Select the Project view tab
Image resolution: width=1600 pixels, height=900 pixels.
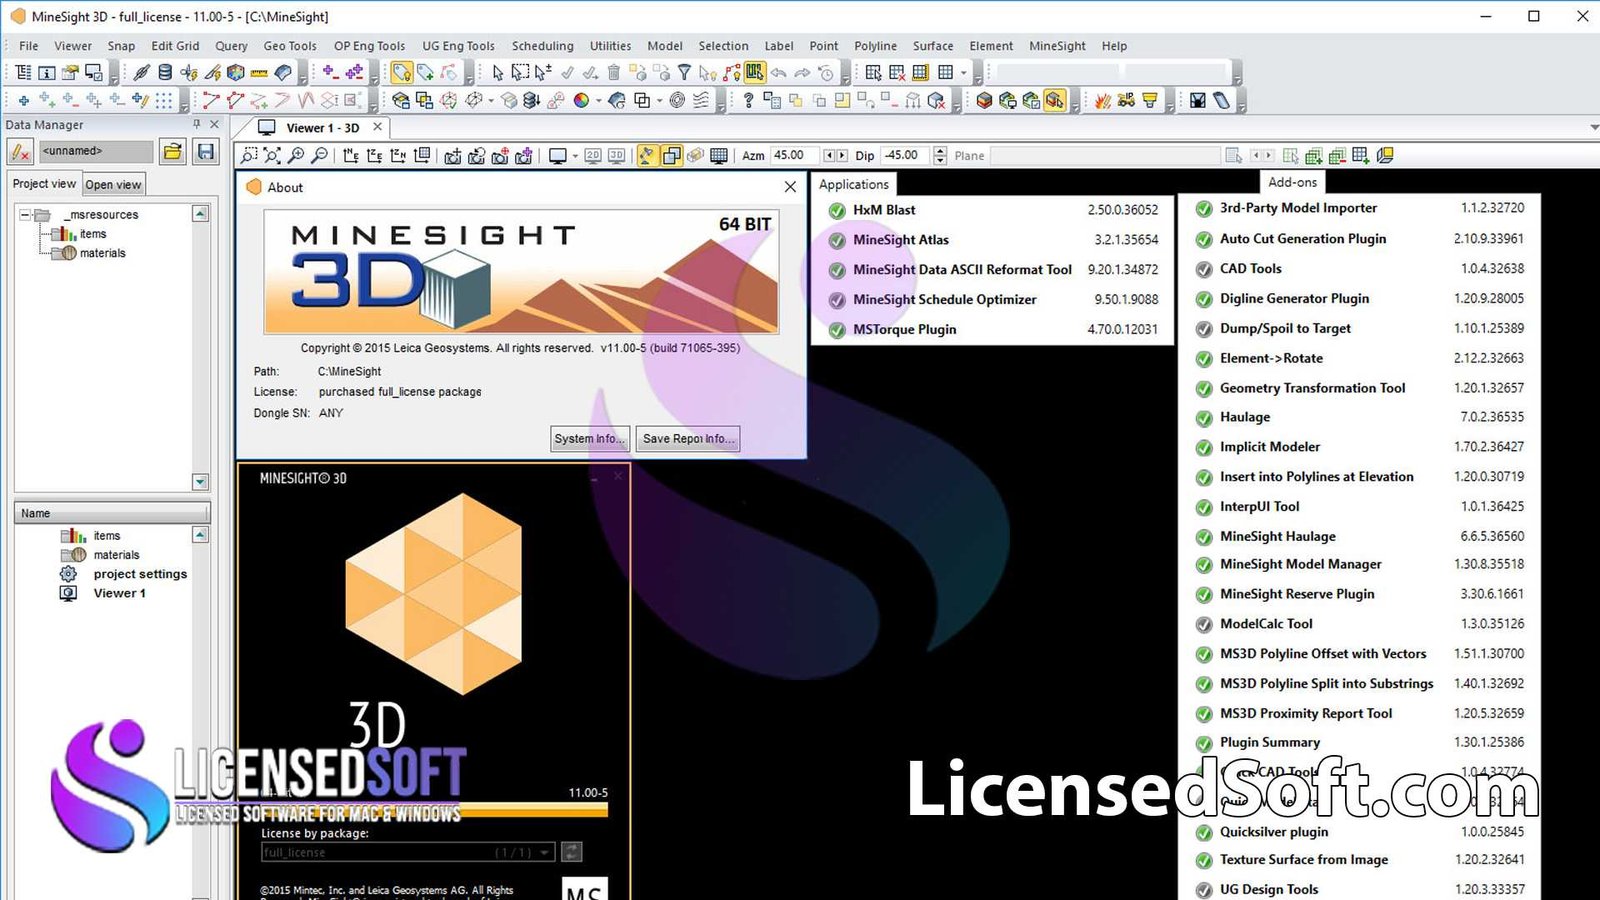point(44,184)
